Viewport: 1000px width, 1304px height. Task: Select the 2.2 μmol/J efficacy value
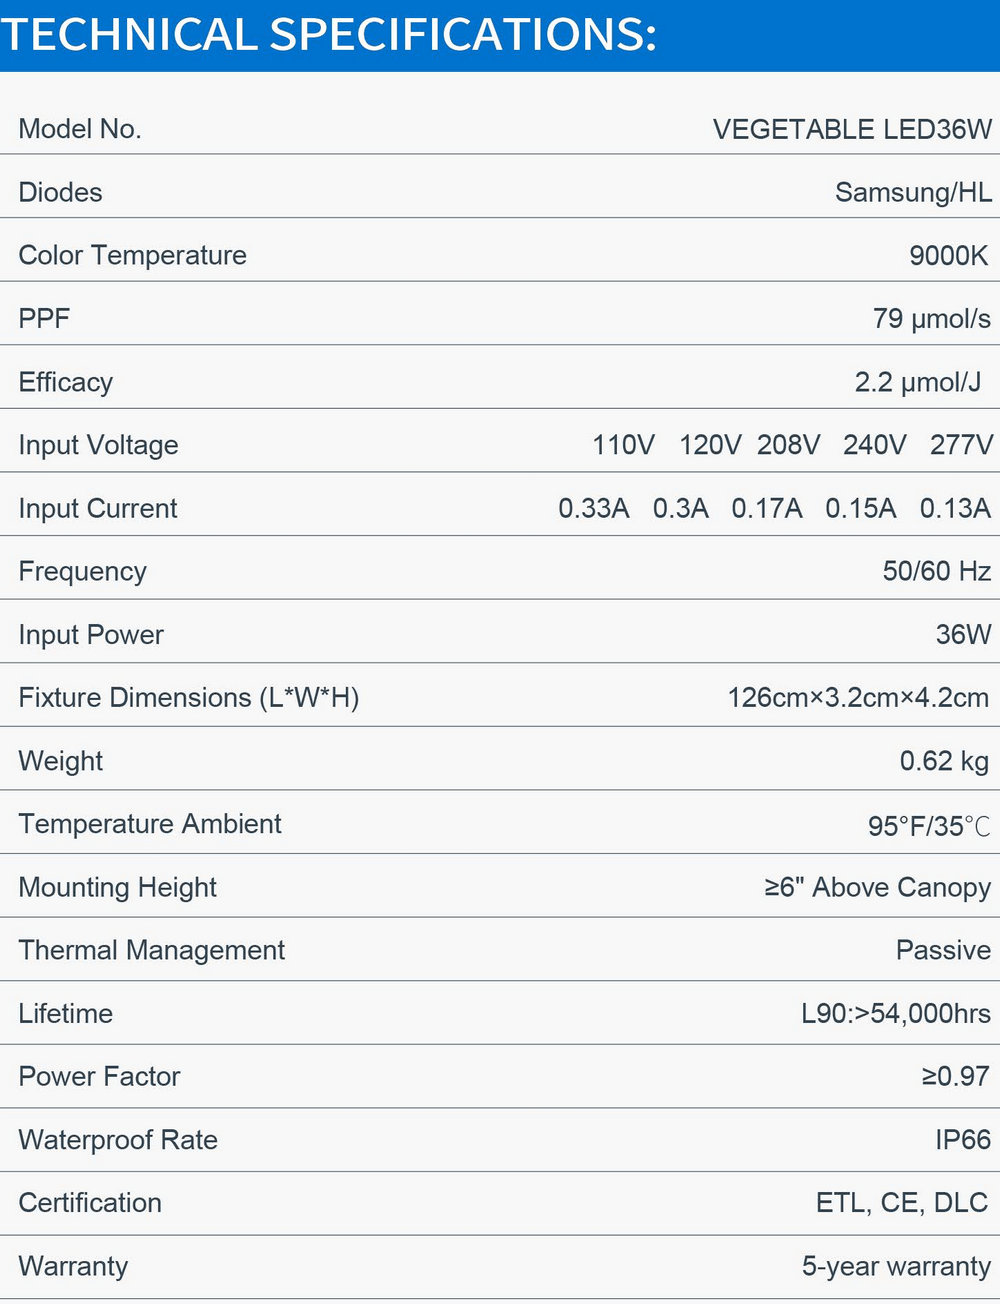click(918, 382)
